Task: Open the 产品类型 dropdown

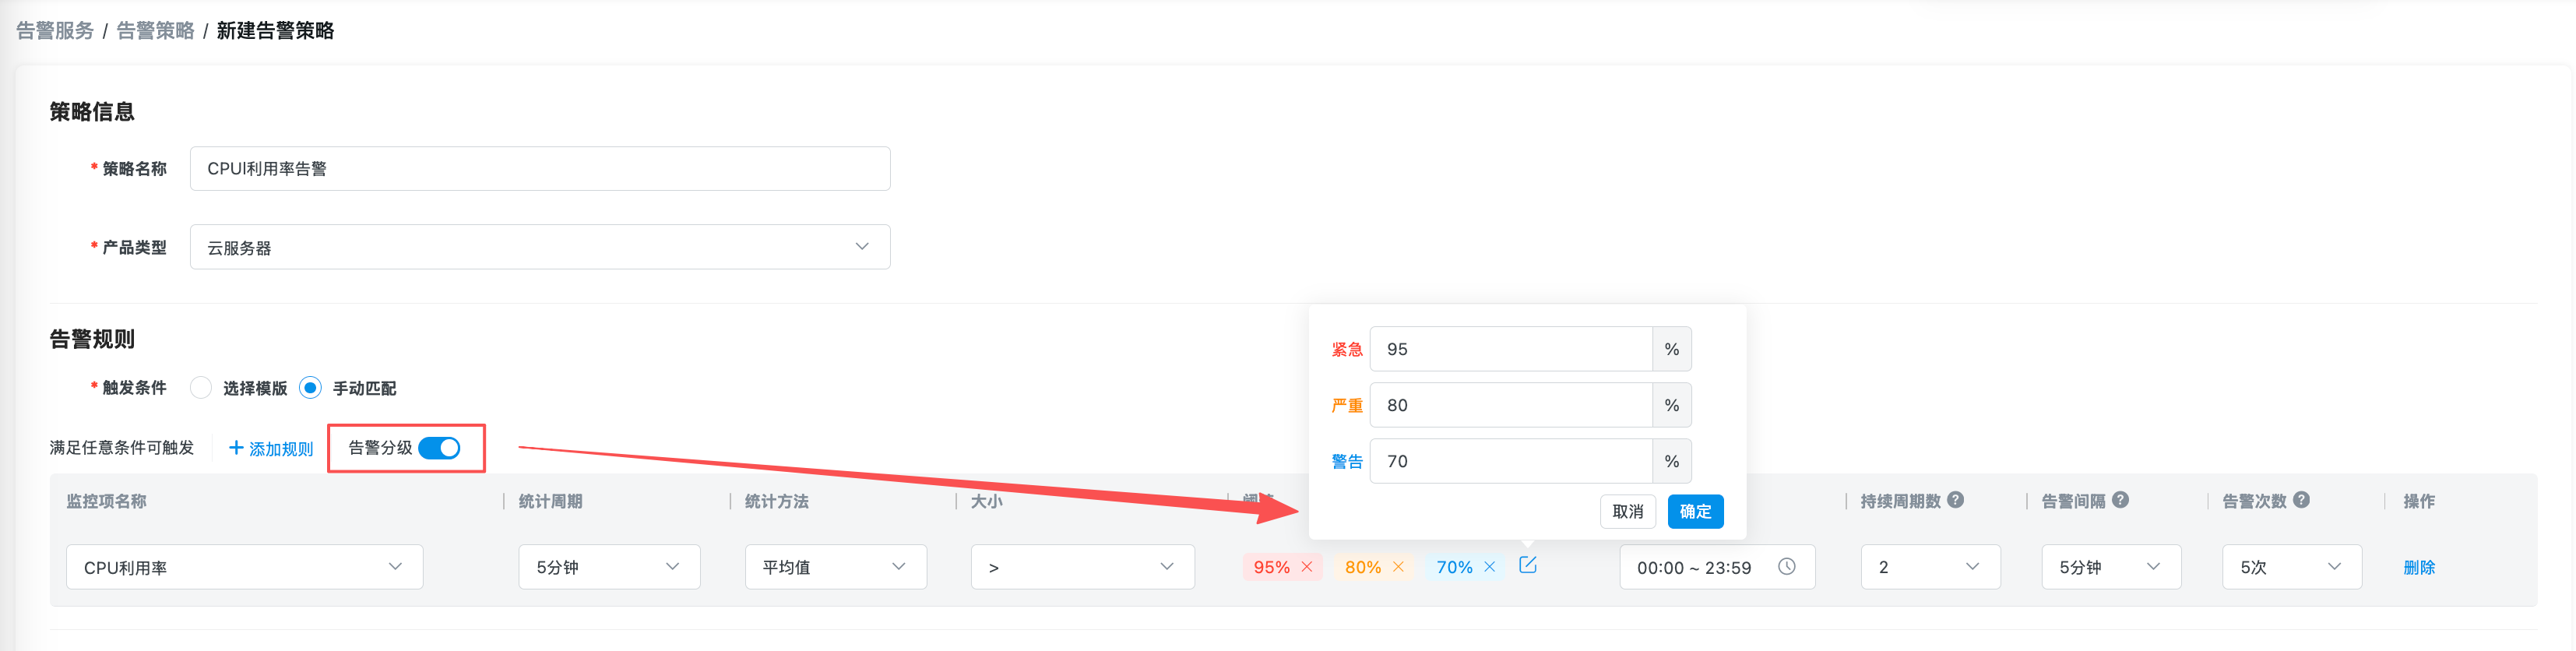Action: (x=539, y=247)
